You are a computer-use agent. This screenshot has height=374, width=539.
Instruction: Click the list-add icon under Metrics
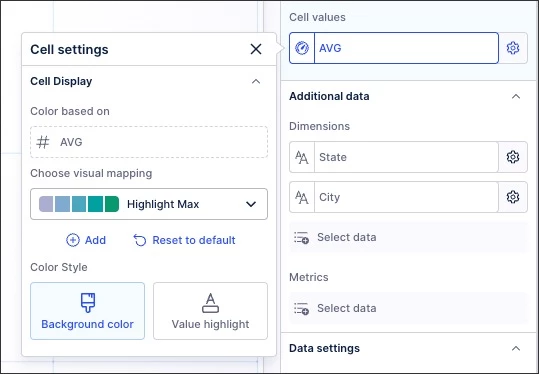[301, 308]
